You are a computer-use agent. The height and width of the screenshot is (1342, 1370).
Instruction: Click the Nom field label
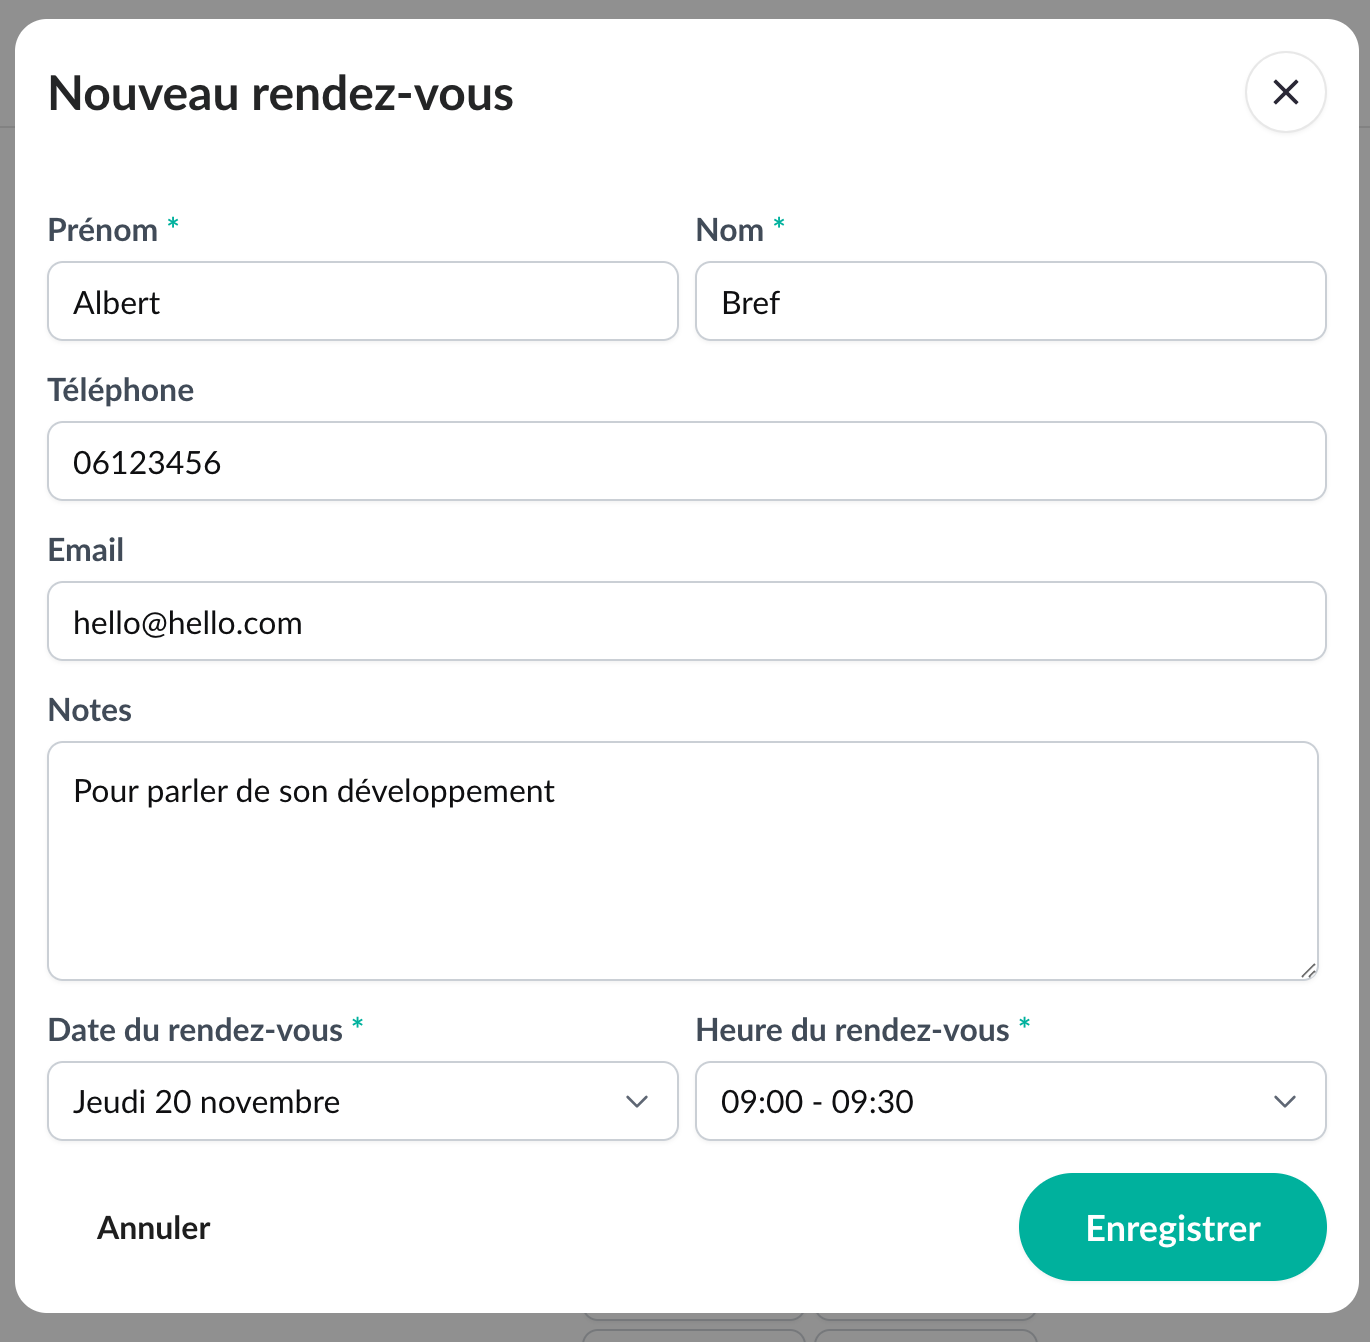pyautogui.click(x=729, y=230)
